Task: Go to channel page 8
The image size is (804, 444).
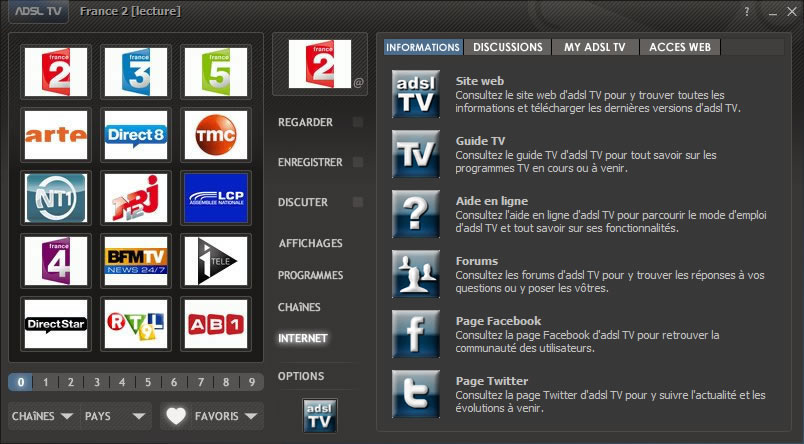Action: click(226, 382)
